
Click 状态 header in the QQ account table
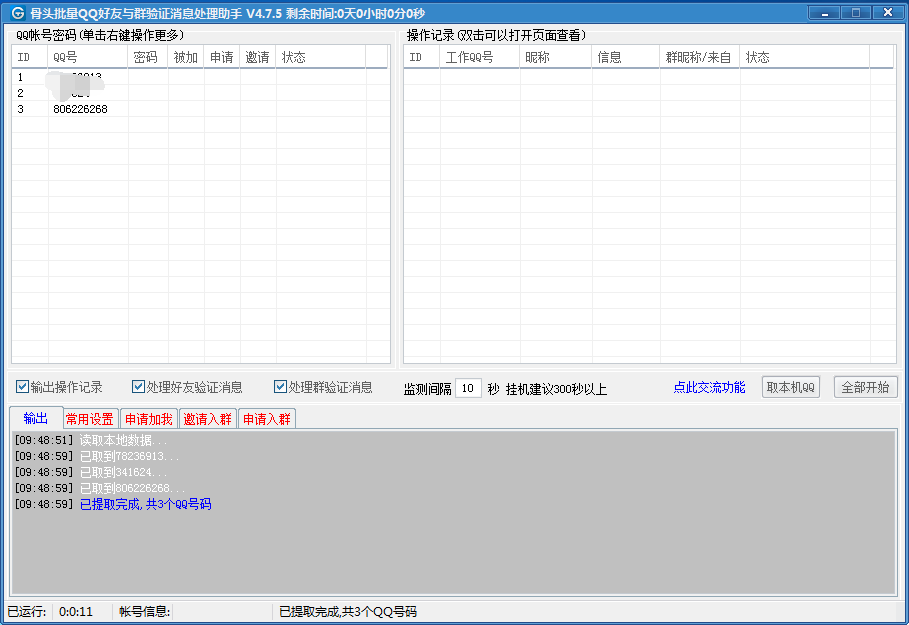pos(321,57)
